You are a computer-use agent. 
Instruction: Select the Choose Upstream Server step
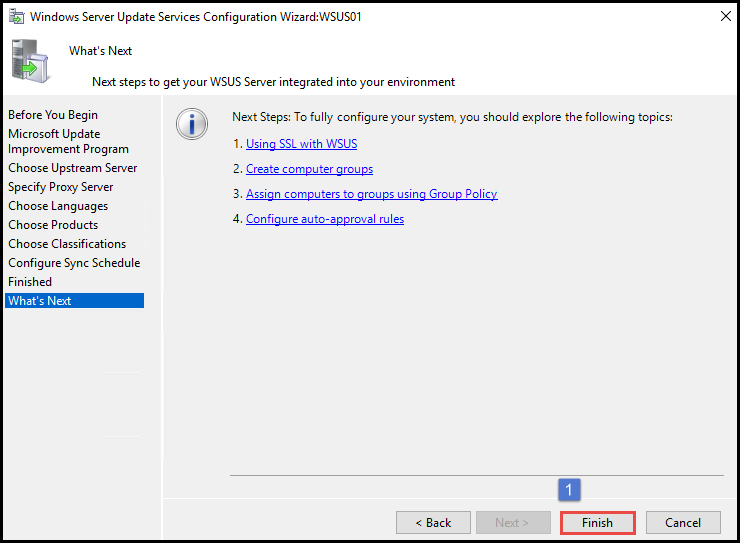(x=73, y=168)
